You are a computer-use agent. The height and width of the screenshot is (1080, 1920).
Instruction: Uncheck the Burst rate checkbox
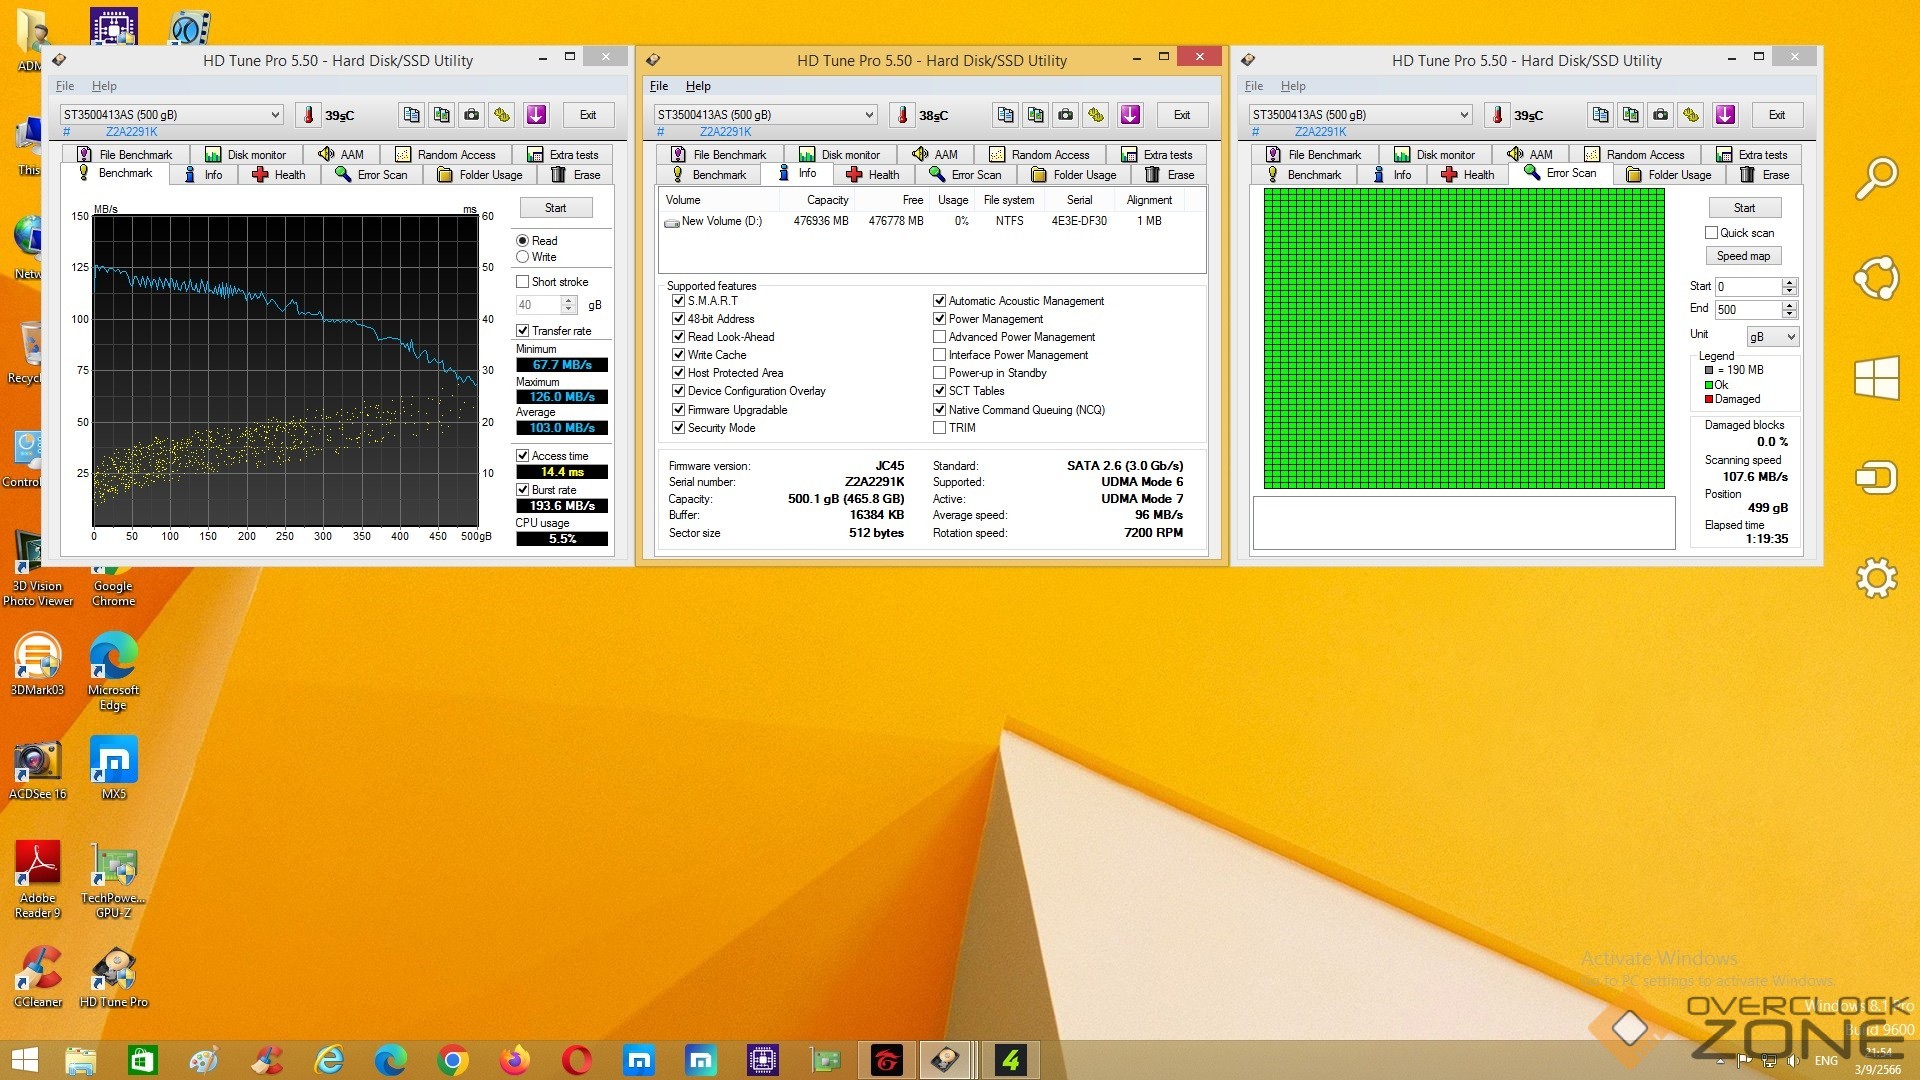click(x=522, y=490)
